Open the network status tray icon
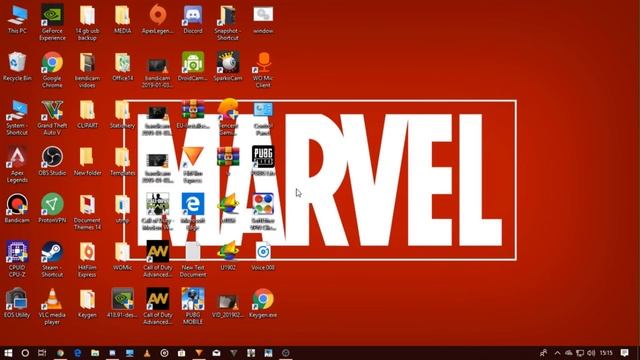 (x=580, y=353)
